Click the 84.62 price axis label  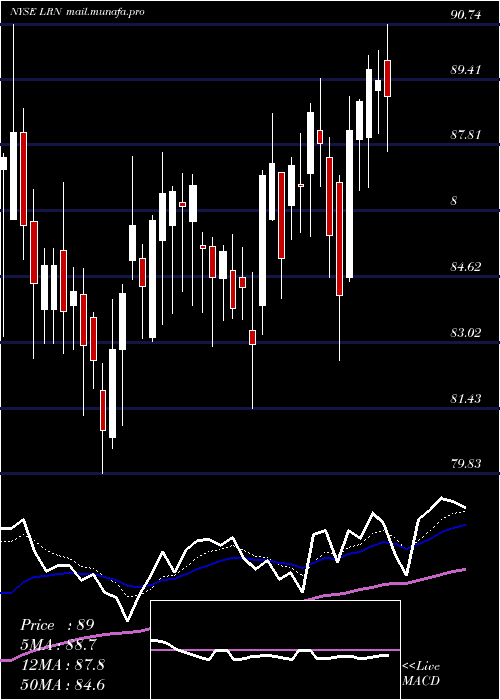(466, 267)
